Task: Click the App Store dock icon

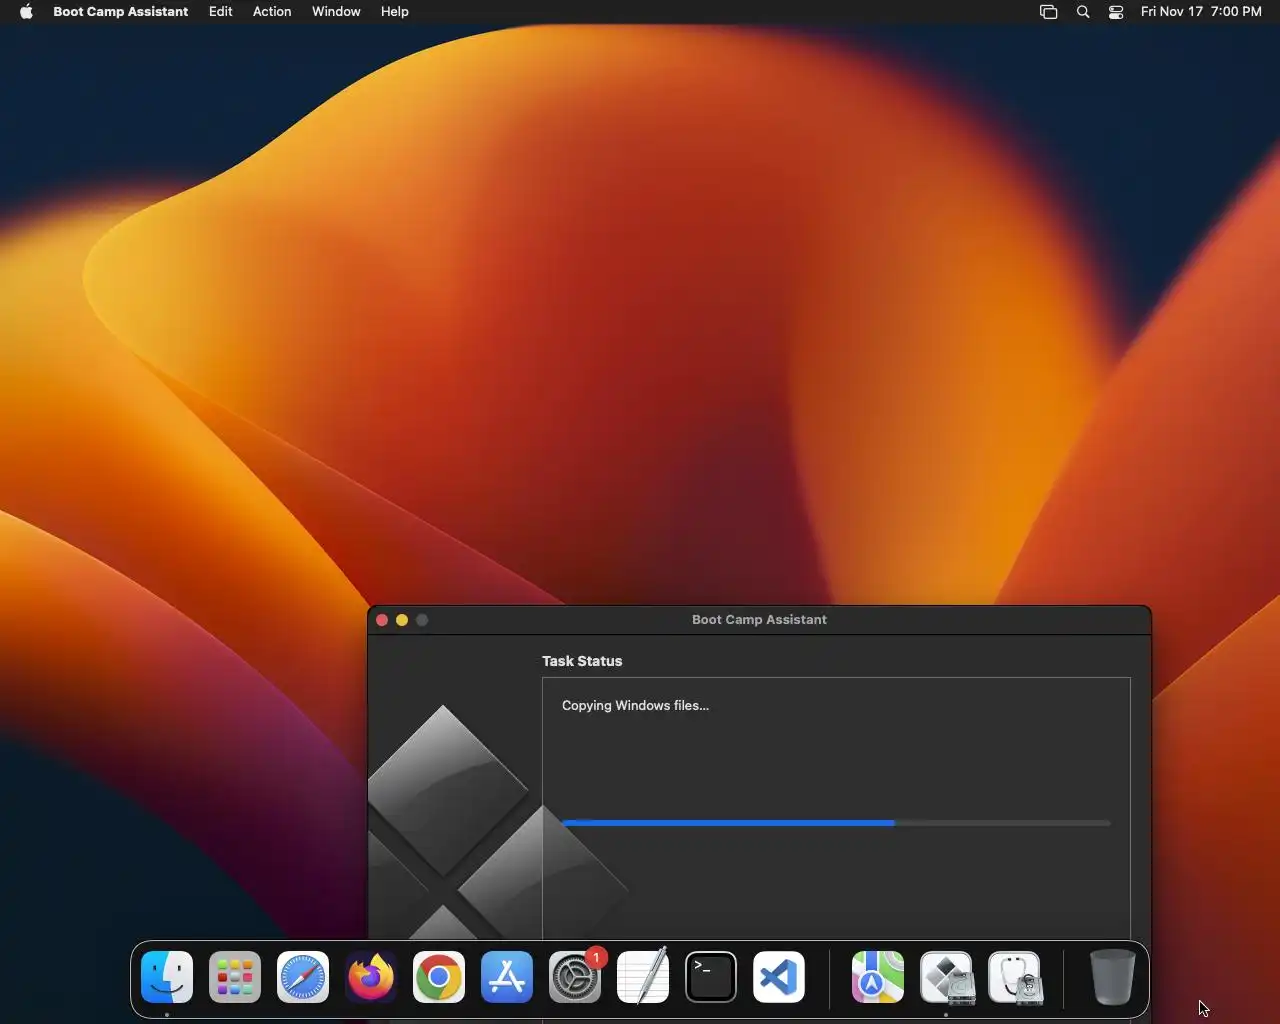Action: point(507,977)
